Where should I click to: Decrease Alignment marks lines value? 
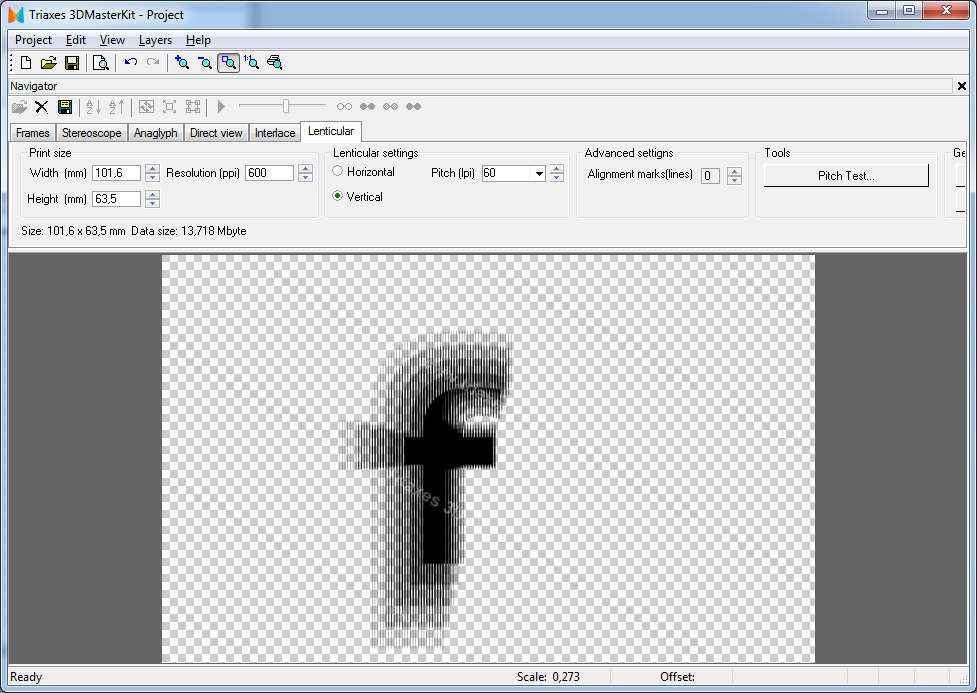[x=735, y=181]
